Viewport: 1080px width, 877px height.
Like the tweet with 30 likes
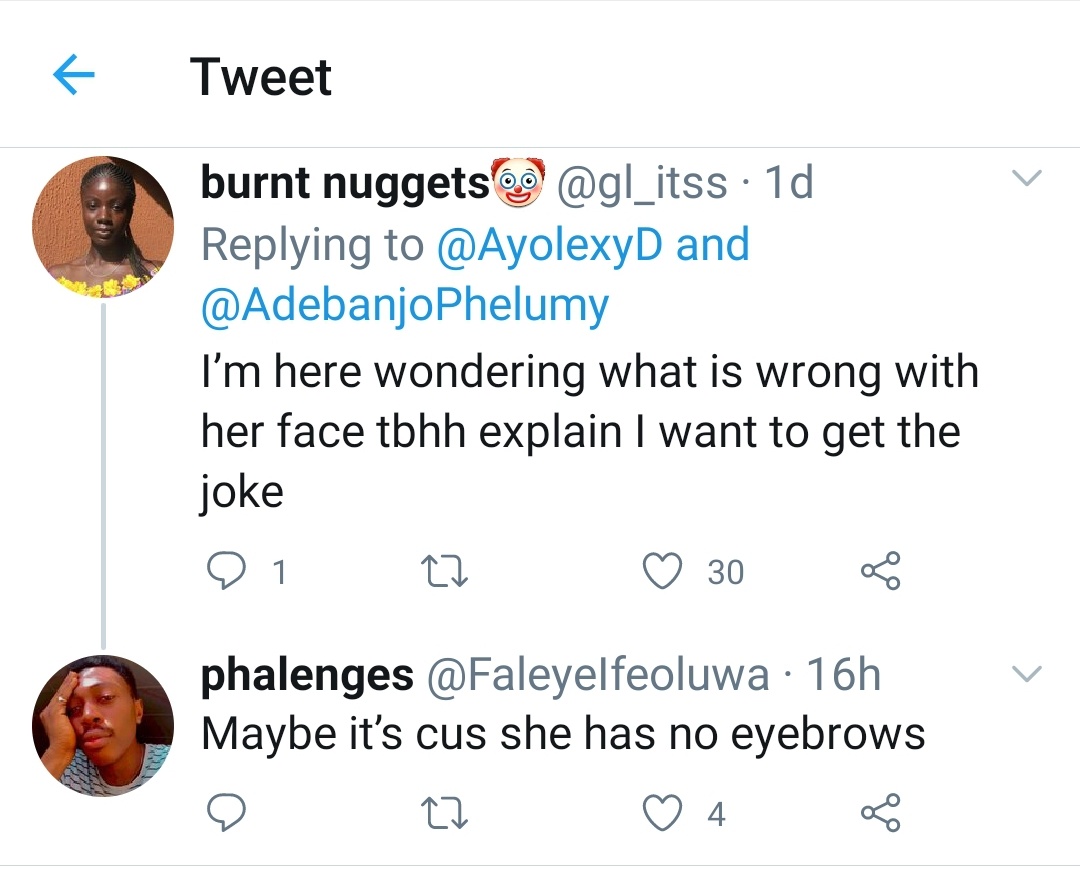pos(661,572)
